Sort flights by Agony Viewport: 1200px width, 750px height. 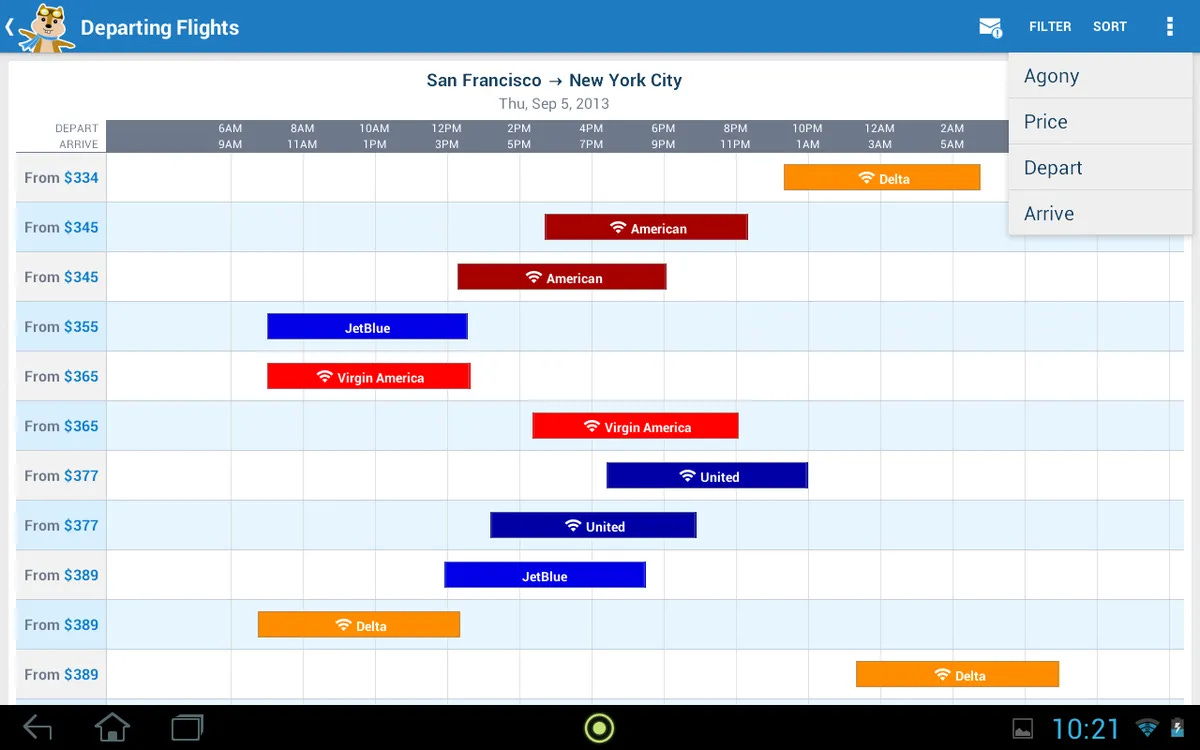(x=1101, y=76)
